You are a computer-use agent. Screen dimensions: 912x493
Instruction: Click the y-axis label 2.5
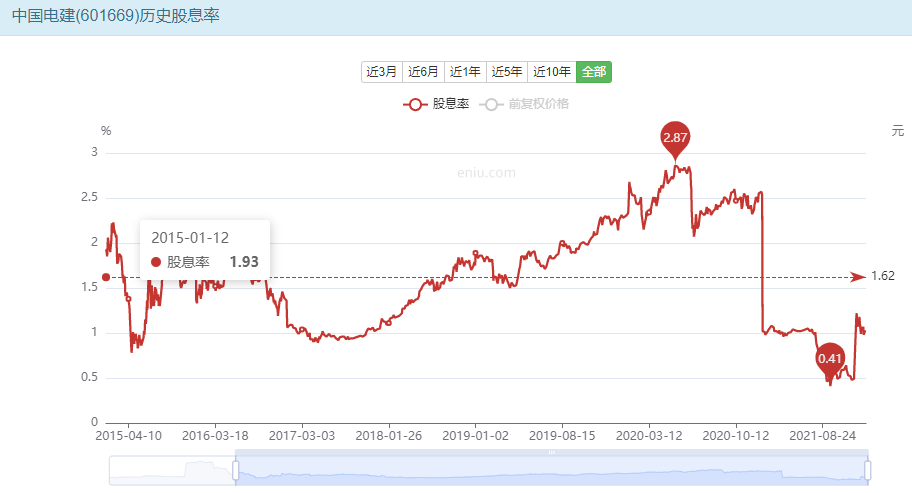pos(90,198)
